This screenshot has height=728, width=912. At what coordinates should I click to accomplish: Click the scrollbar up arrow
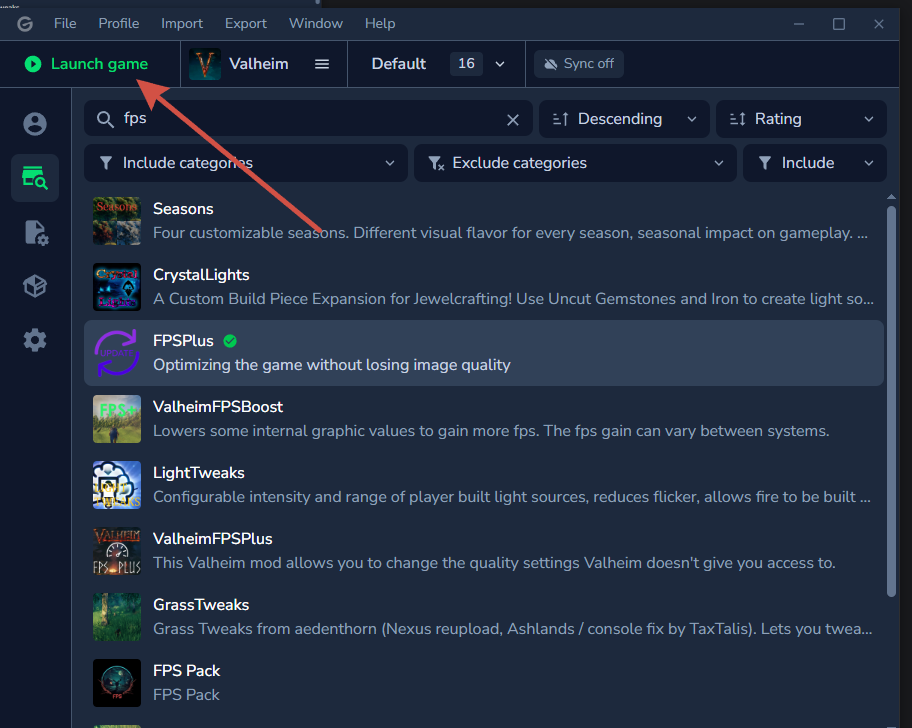point(891,197)
